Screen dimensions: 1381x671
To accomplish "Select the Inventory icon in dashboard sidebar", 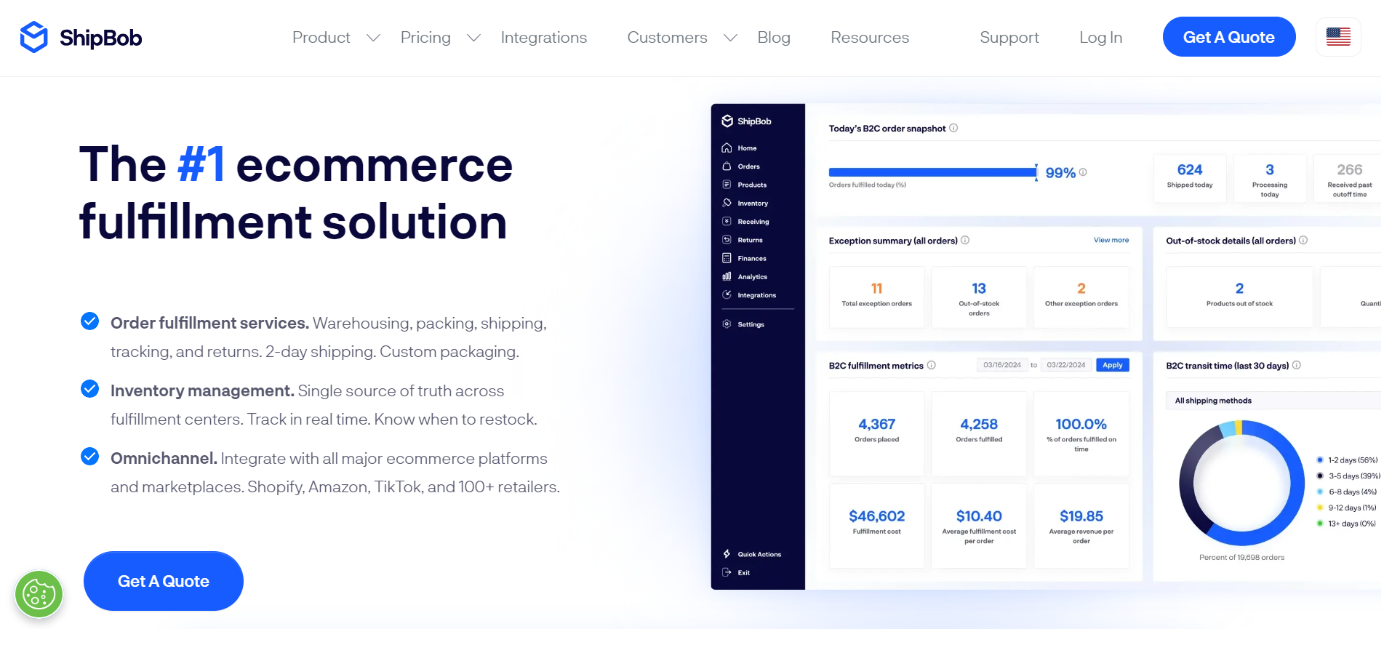I will pyautogui.click(x=727, y=203).
